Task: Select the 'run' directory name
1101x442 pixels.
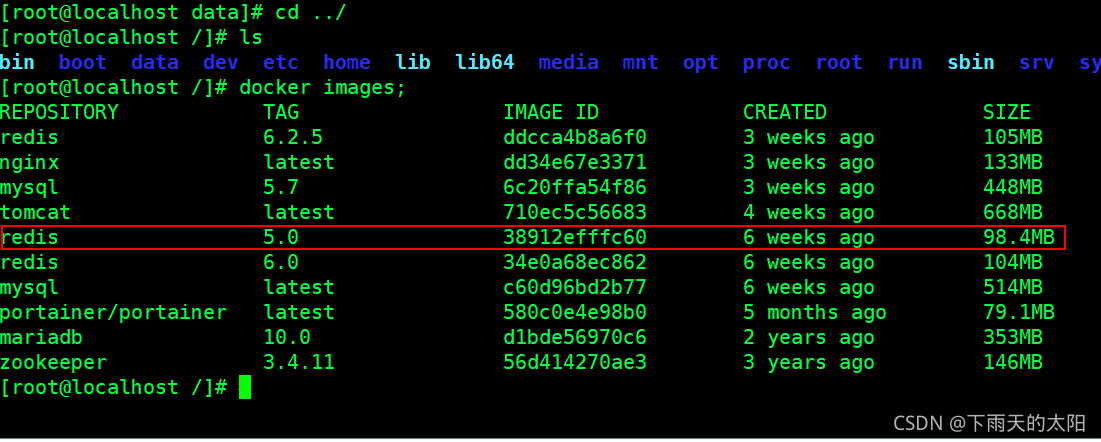Action: tap(904, 63)
